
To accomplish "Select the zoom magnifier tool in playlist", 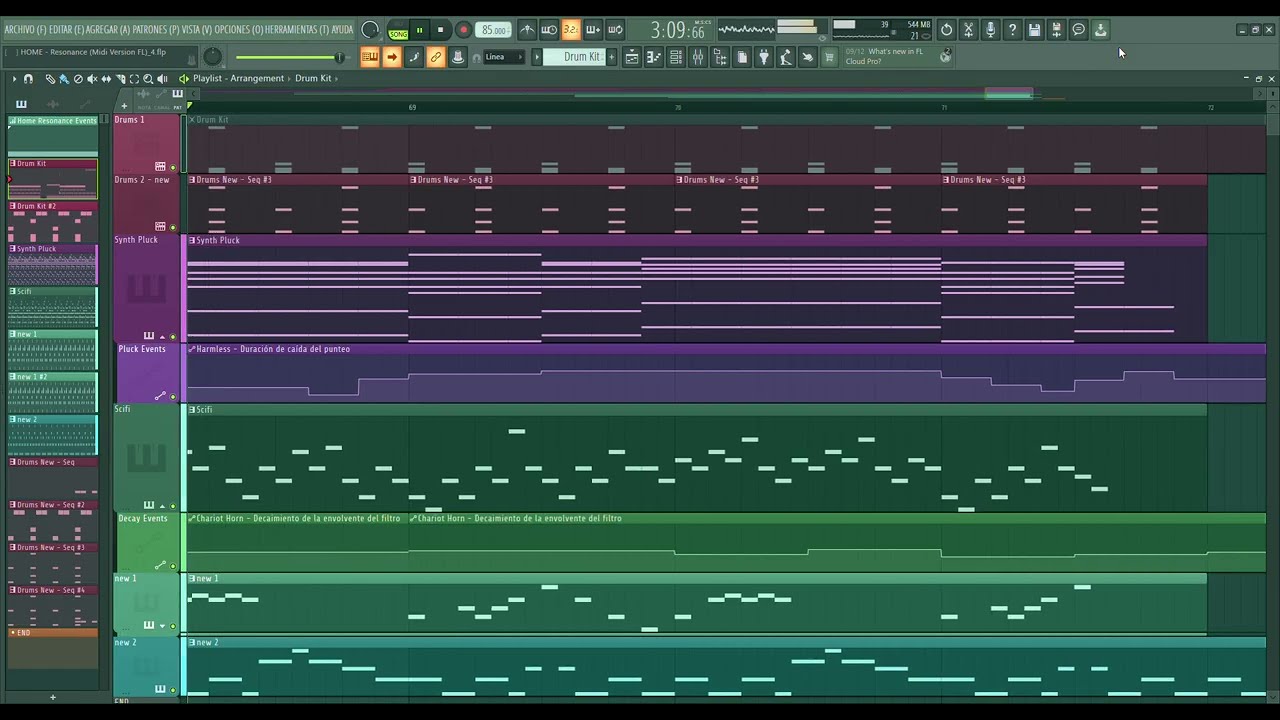I will tap(148, 78).
